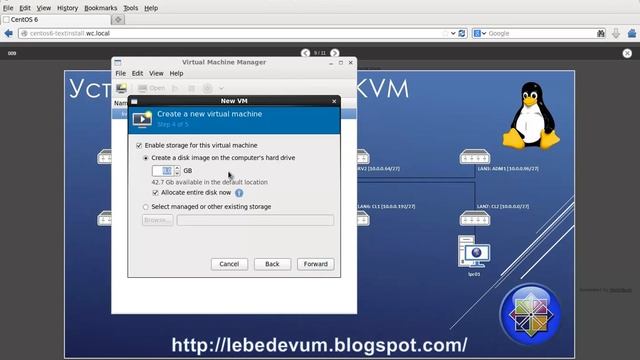Open the browser Help menu
Image resolution: width=640 pixels, height=360 pixels.
point(151,8)
